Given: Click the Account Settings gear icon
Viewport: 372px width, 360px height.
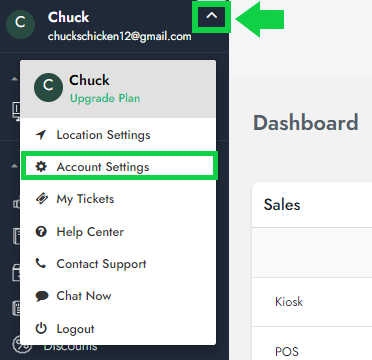Looking at the screenshot, I should (x=41, y=167).
